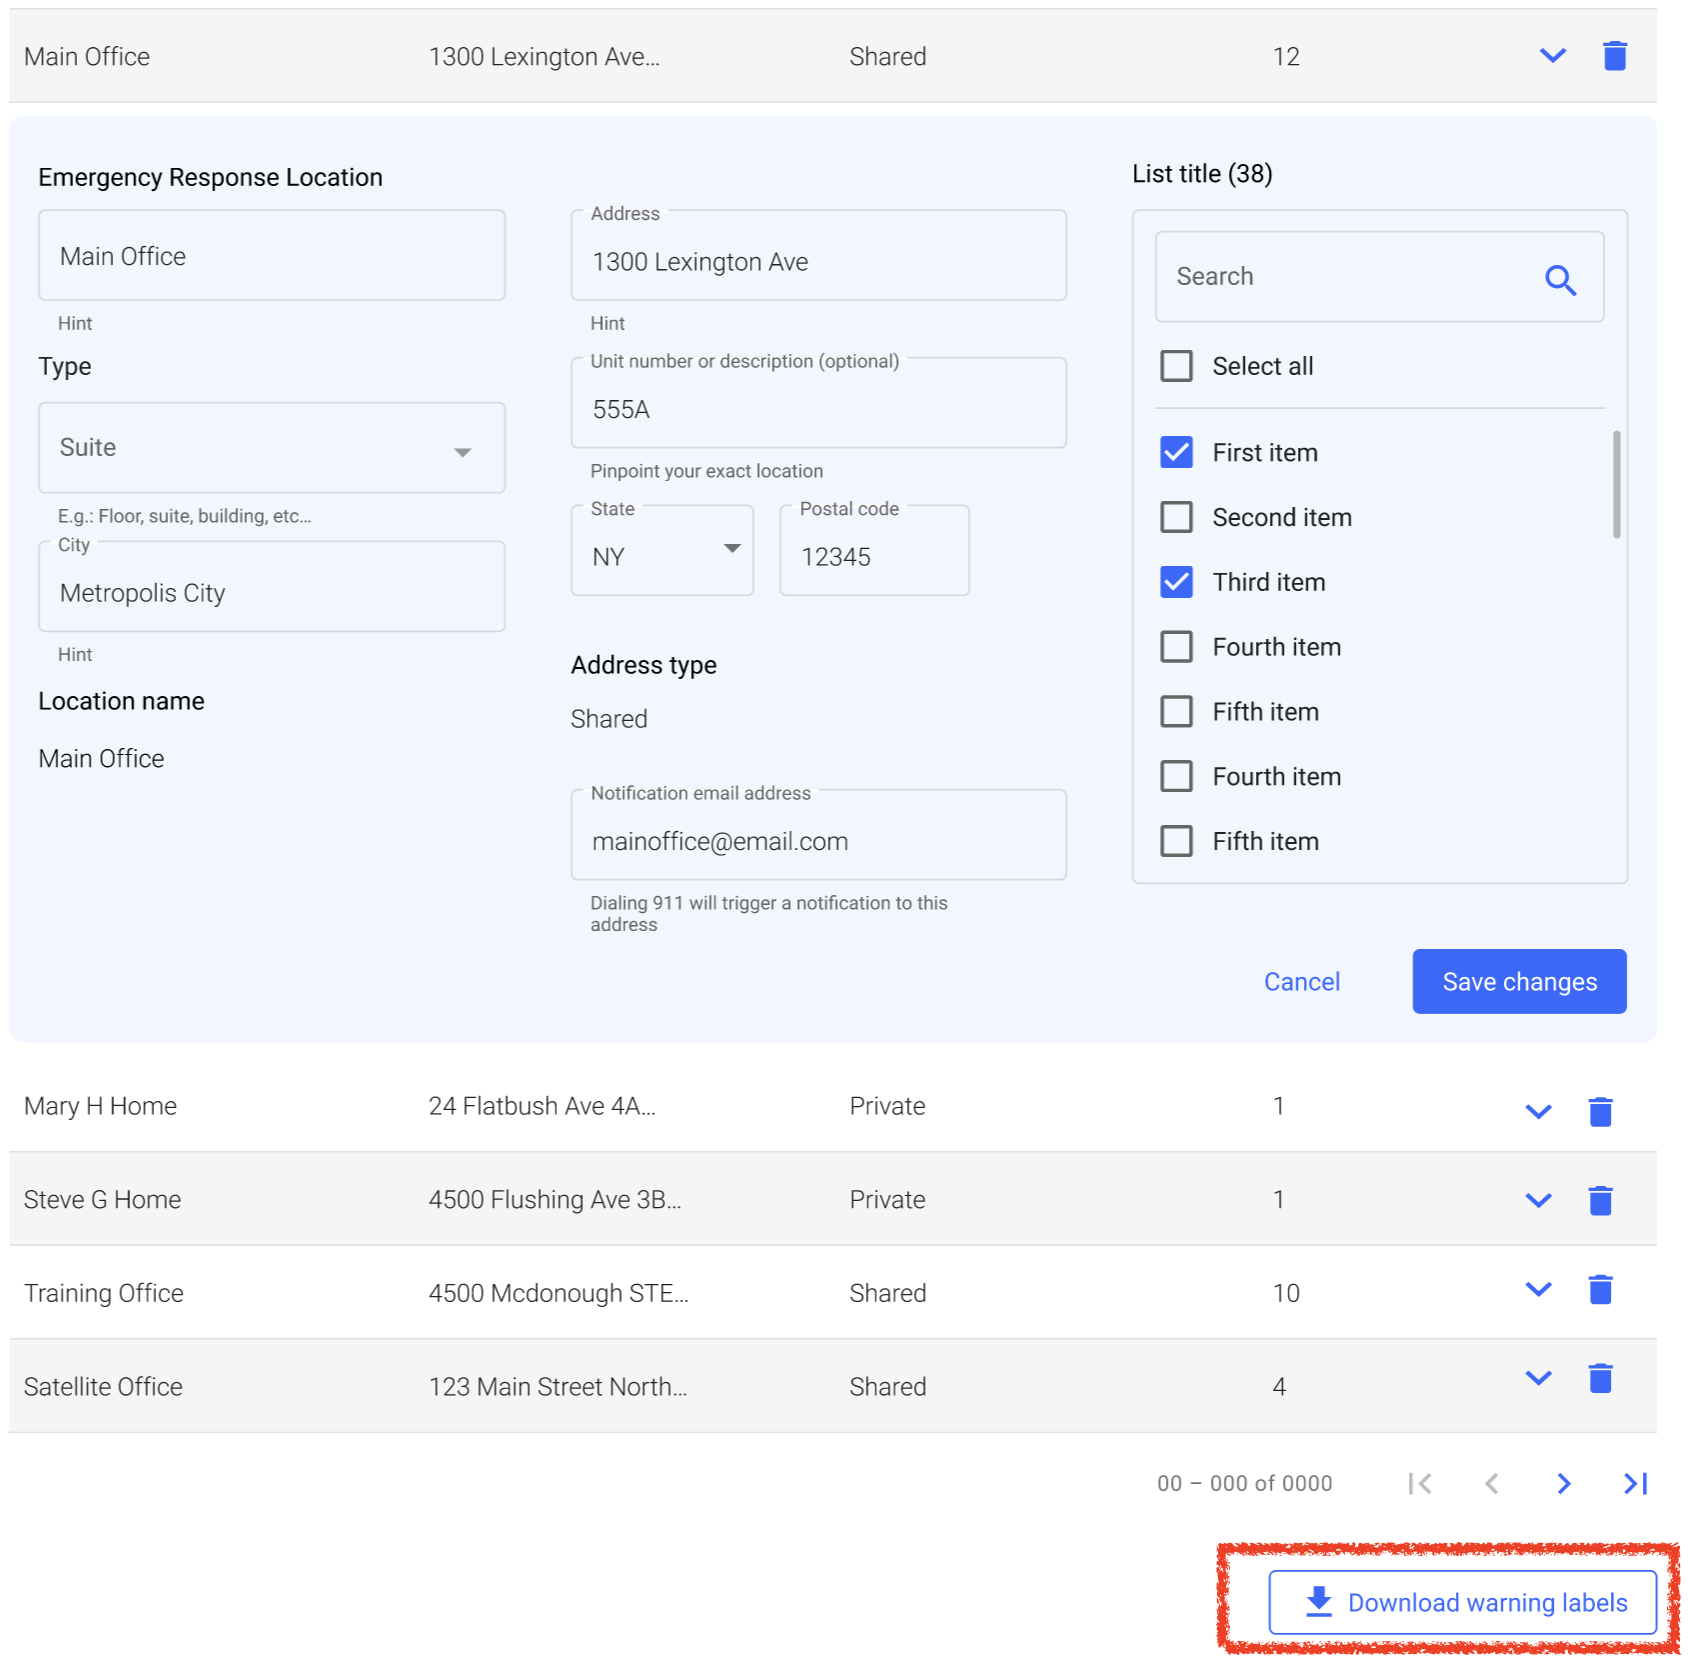1688x1664 pixels.
Task: Click the Save changes button
Action: [x=1519, y=982]
